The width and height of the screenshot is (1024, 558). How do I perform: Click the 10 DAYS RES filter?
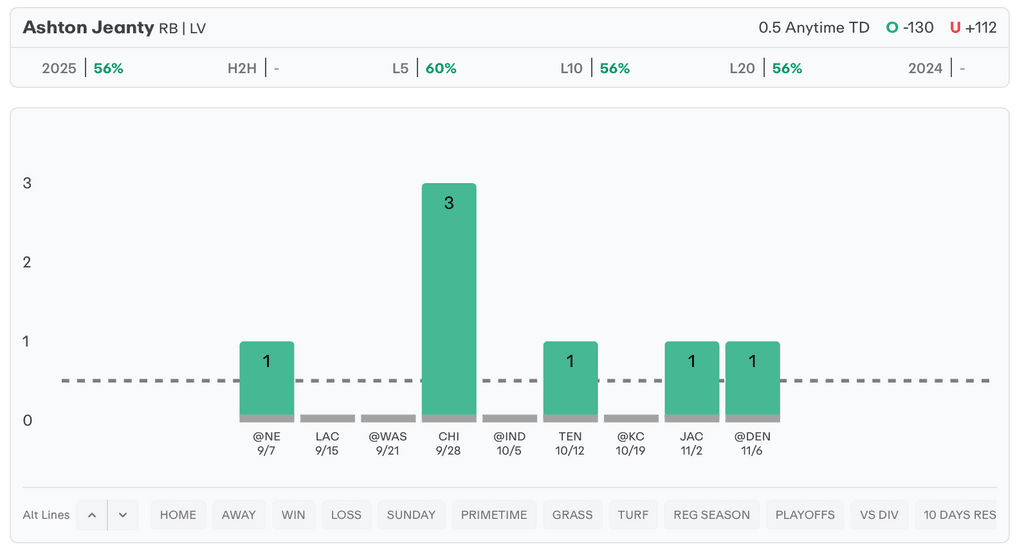click(959, 515)
